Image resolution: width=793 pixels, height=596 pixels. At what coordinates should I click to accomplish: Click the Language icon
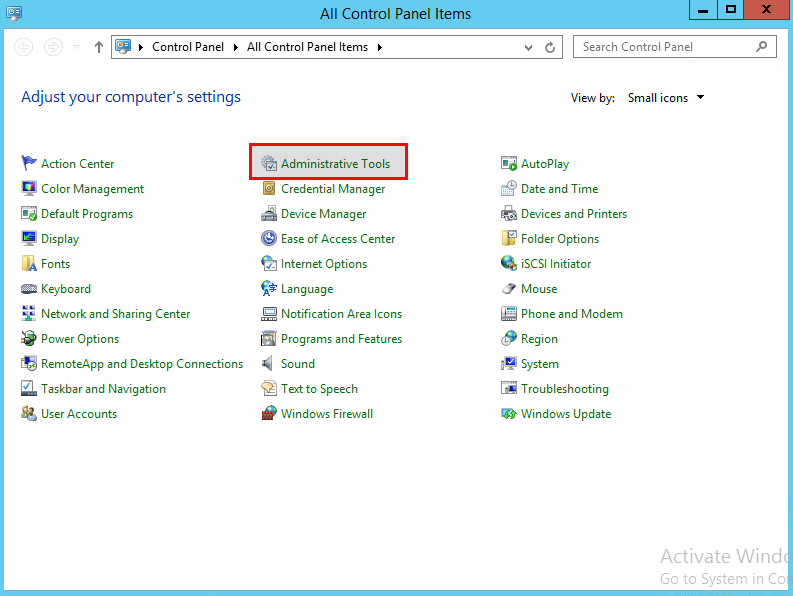pyautogui.click(x=269, y=288)
